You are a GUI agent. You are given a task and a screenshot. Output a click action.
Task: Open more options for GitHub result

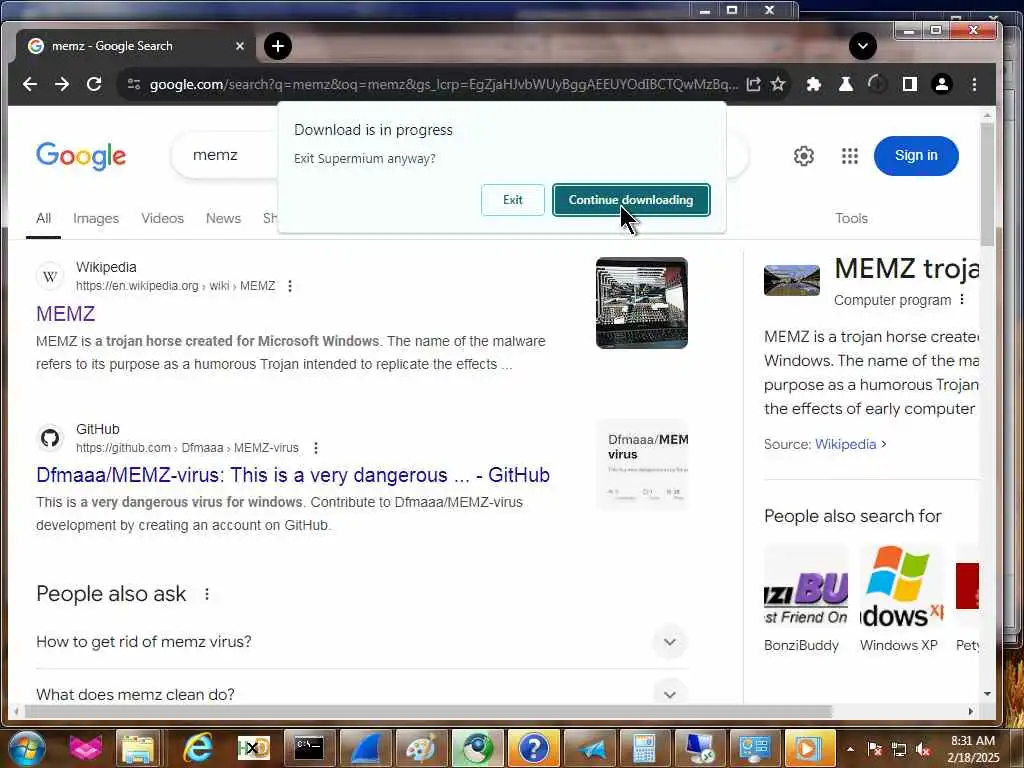pos(316,448)
